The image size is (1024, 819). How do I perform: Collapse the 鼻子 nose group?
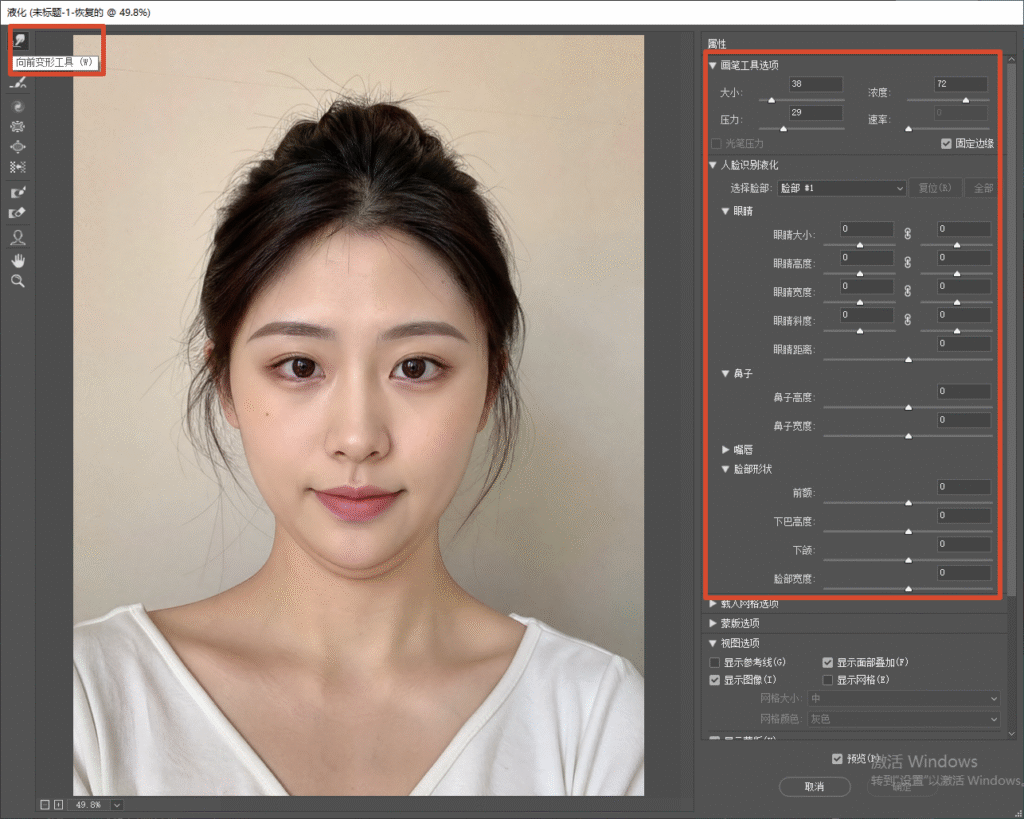725,374
